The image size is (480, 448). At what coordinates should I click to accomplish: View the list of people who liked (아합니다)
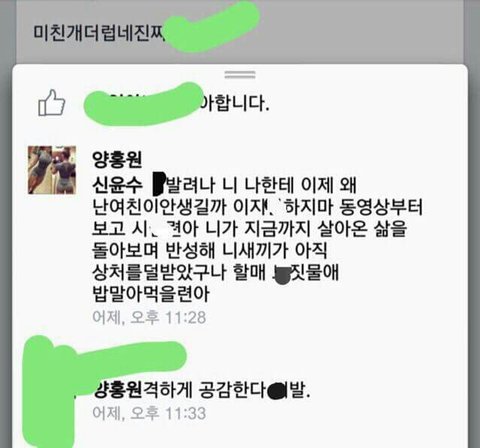click(234, 103)
